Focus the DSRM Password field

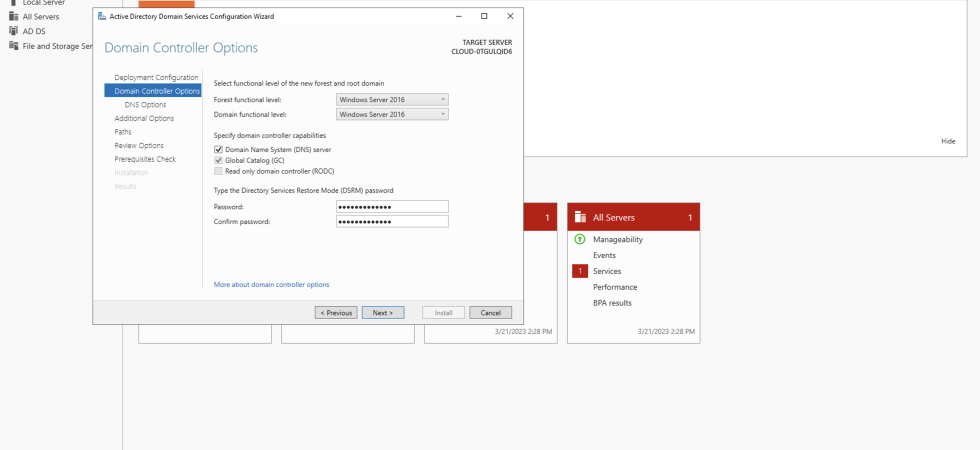(x=392, y=207)
